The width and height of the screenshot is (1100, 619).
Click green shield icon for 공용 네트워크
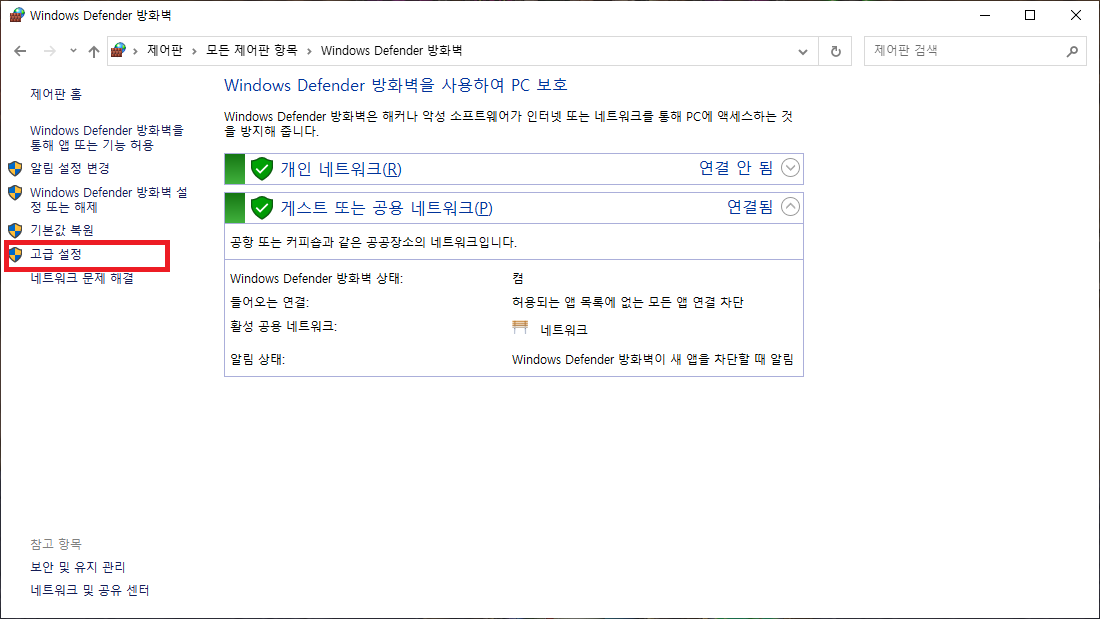click(262, 208)
